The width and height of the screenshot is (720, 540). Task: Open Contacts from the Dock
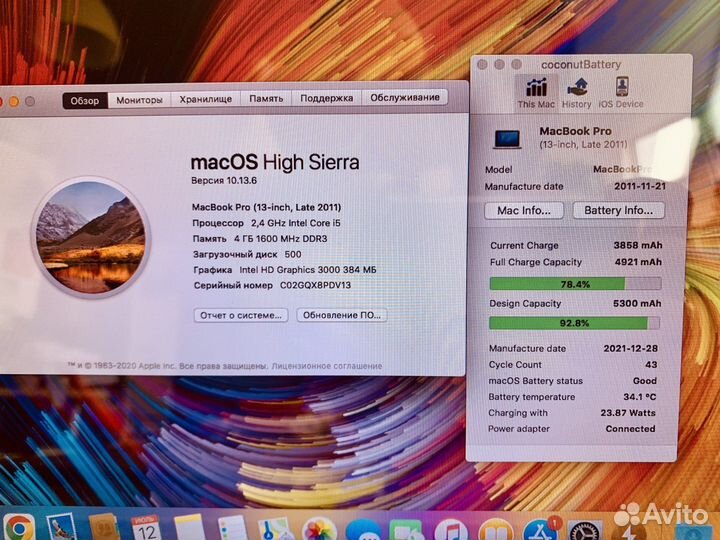(104, 527)
